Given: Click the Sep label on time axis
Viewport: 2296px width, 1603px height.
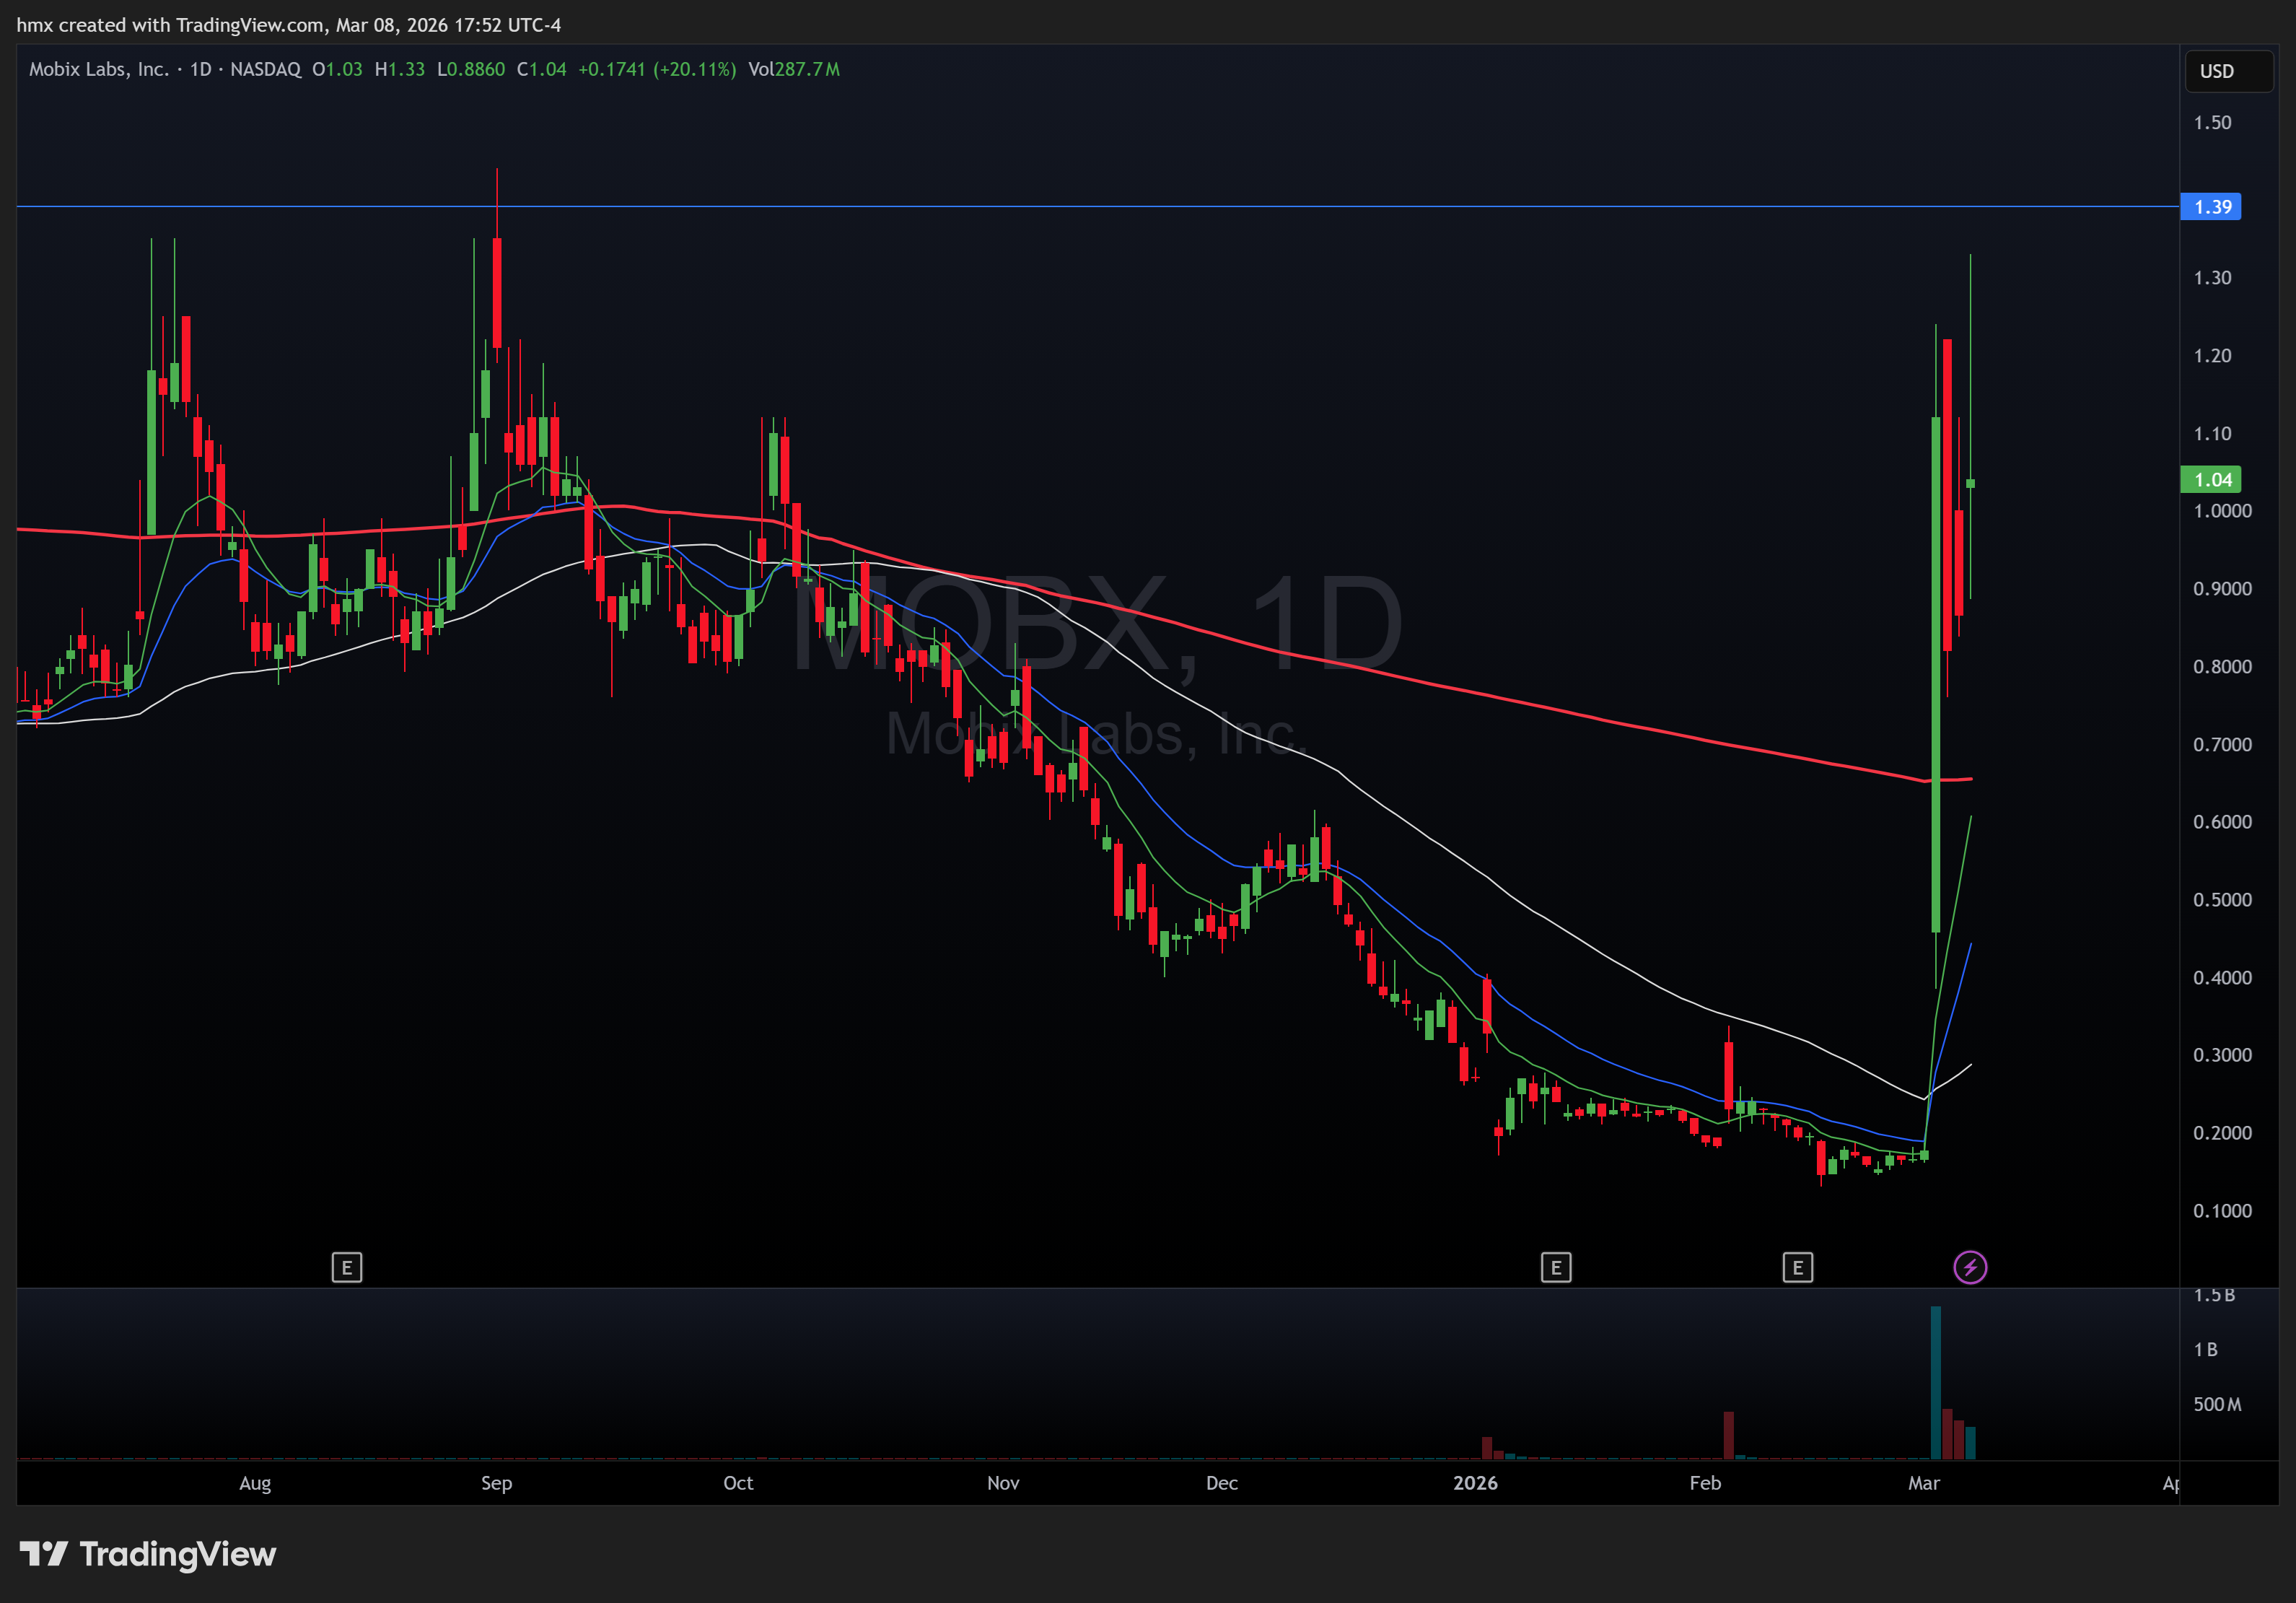Looking at the screenshot, I should (x=496, y=1482).
